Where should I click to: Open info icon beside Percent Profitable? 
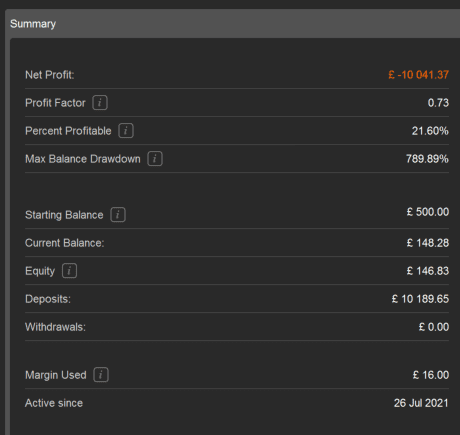(126, 131)
